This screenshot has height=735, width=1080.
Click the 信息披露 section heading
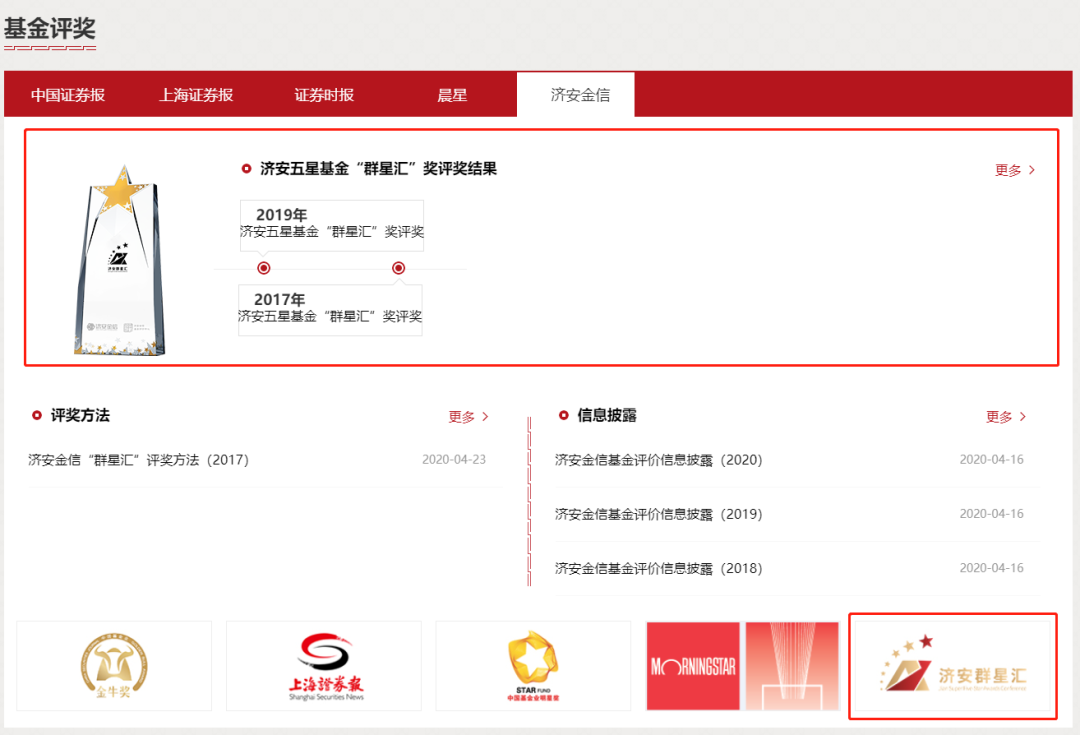(x=607, y=415)
